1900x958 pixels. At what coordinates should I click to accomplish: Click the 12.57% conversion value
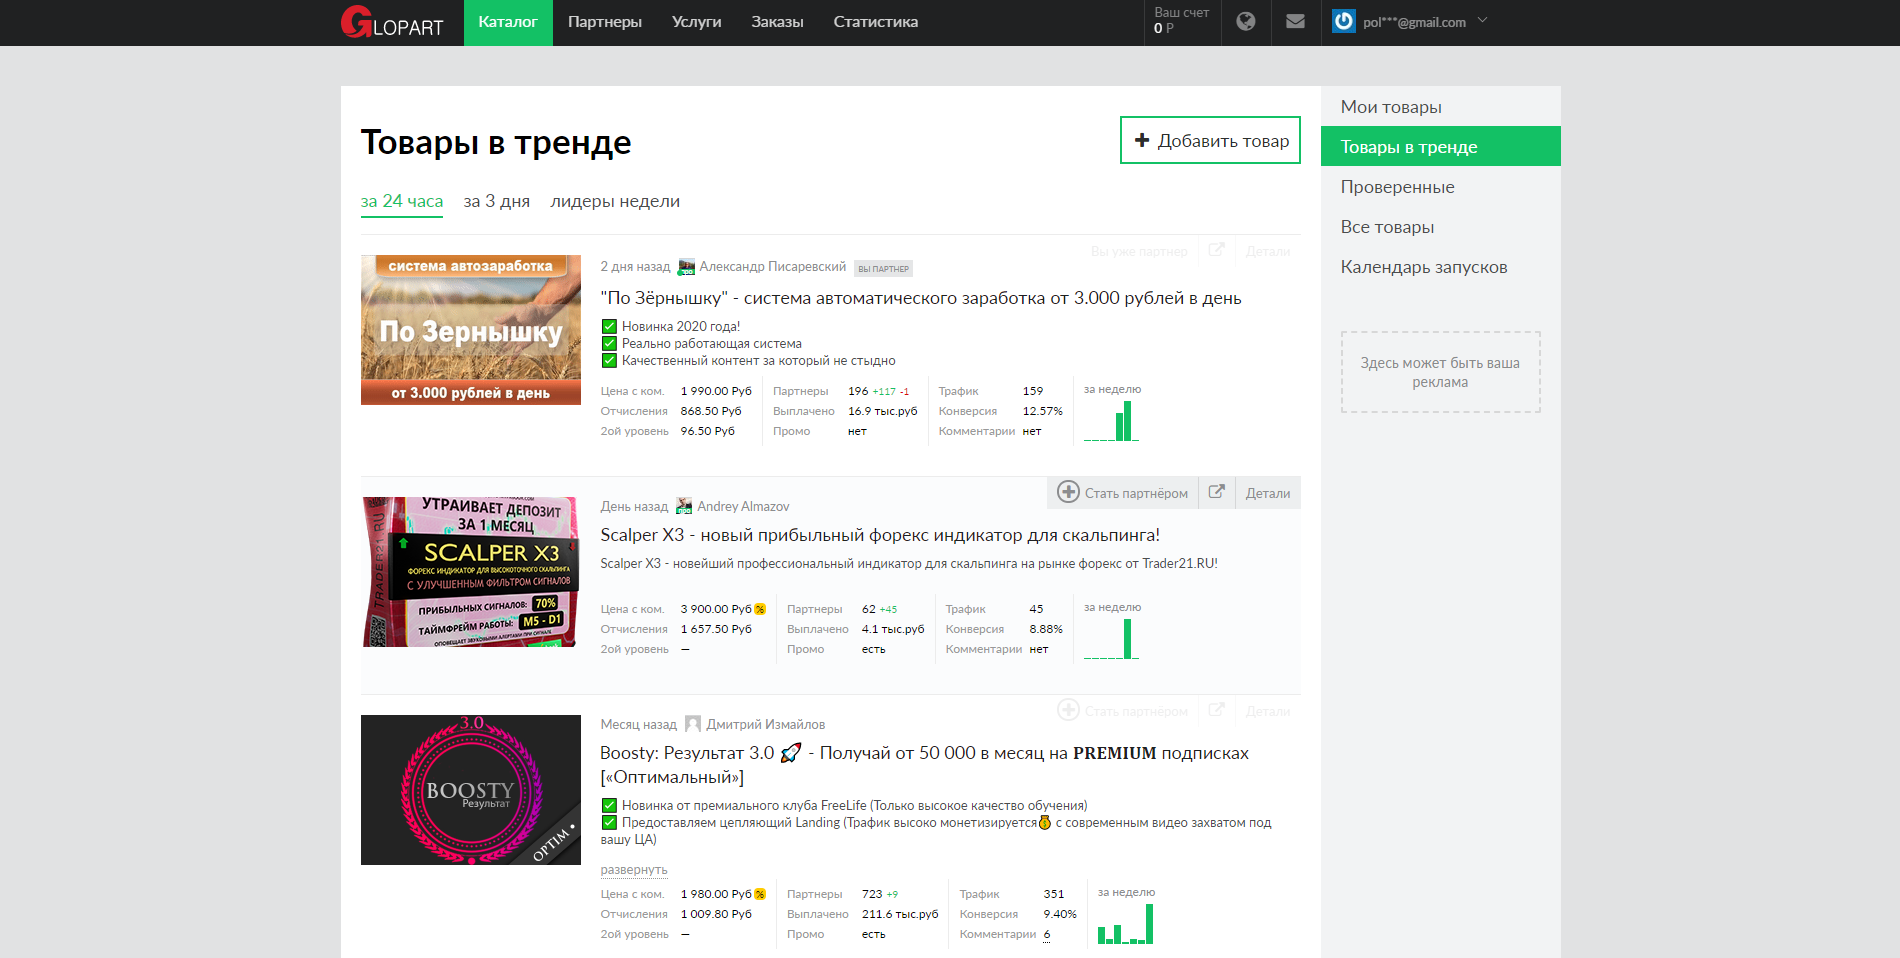click(1042, 411)
